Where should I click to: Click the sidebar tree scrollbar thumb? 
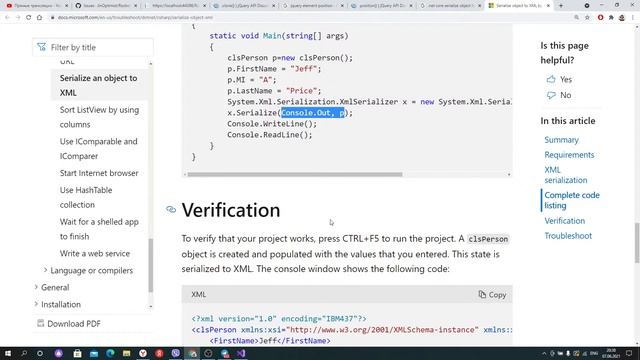(151, 265)
